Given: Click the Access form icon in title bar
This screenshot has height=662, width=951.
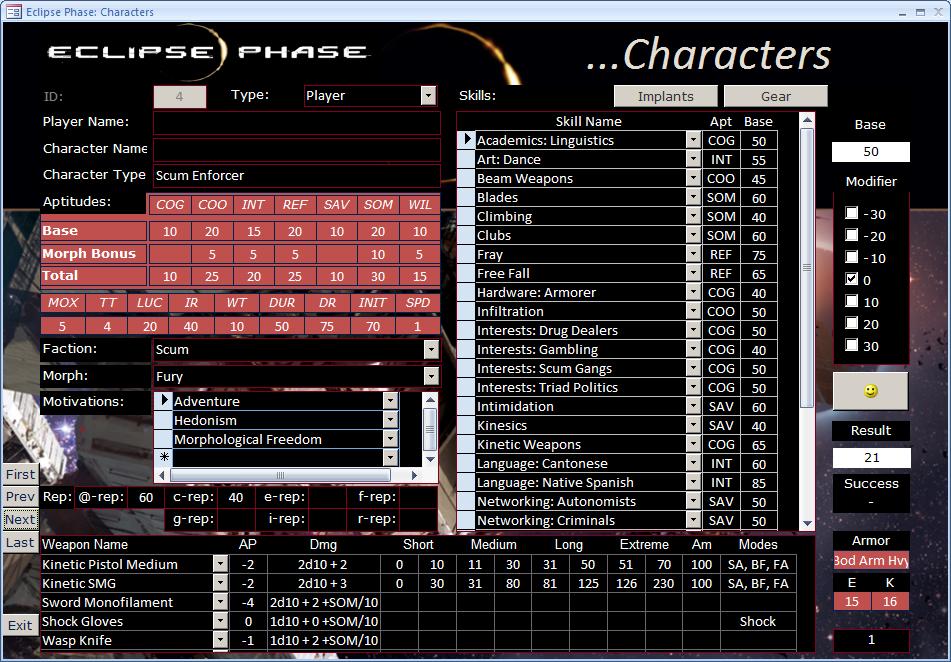Looking at the screenshot, I should coord(13,12).
